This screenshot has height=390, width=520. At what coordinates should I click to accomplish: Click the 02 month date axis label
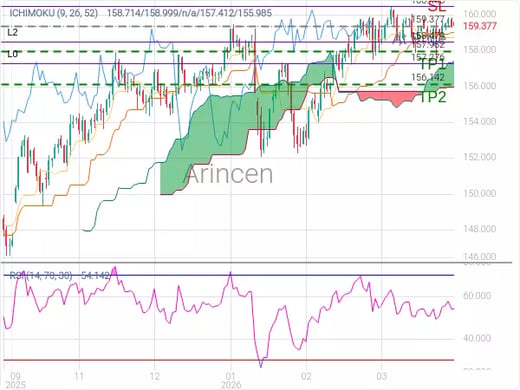pyautogui.click(x=306, y=376)
